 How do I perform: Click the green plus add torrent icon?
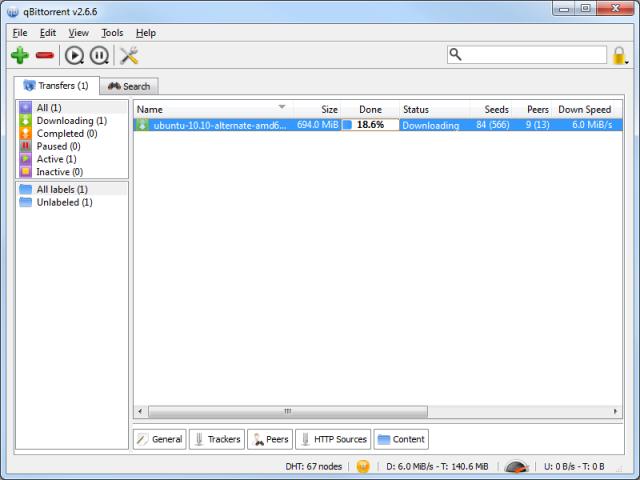[x=19, y=55]
